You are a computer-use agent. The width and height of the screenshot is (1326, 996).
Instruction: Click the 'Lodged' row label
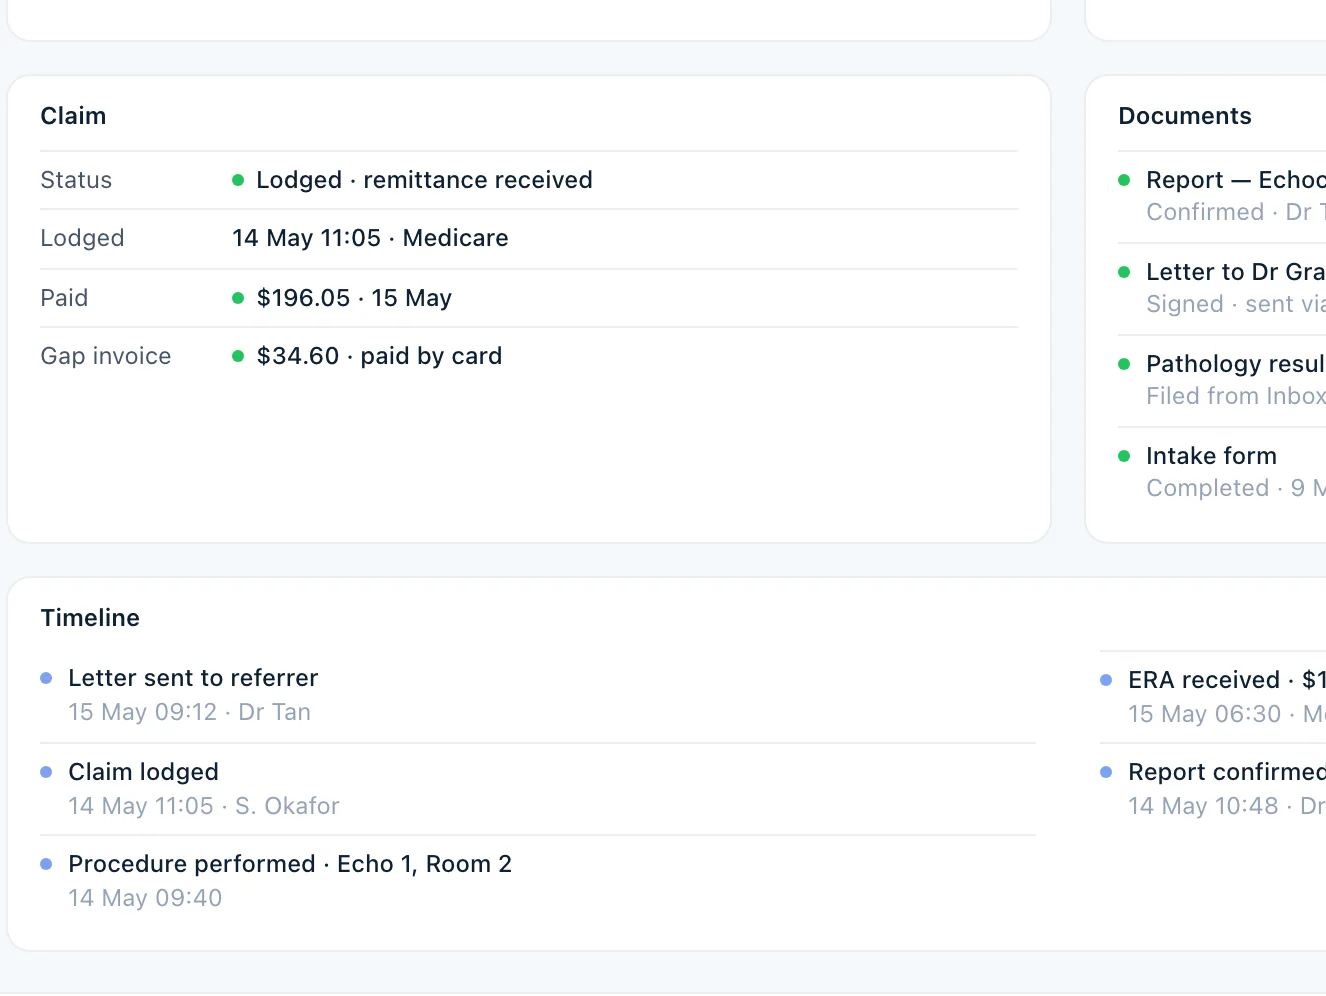tap(82, 238)
